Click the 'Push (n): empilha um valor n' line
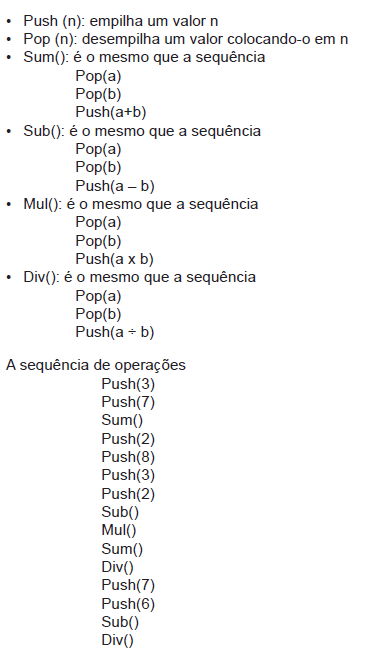This screenshot has height=660, width=374. (120, 21)
